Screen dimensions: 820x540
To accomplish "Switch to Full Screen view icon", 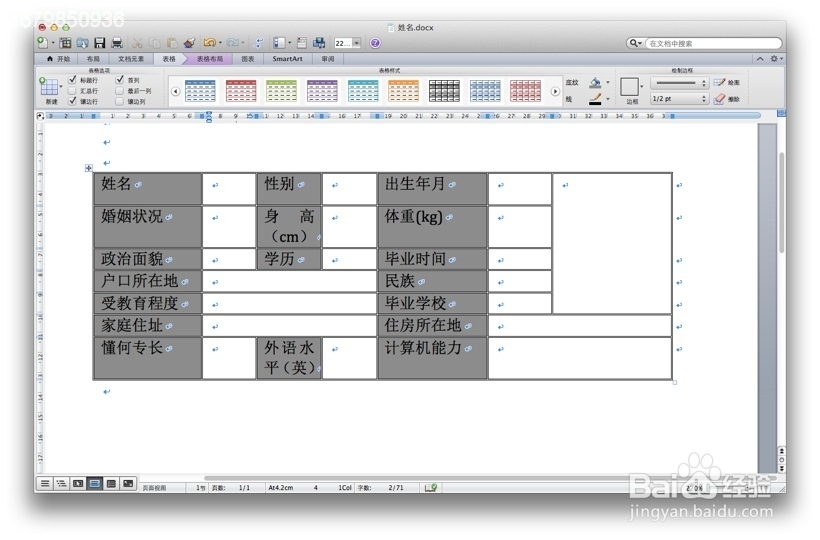I will (x=128, y=484).
